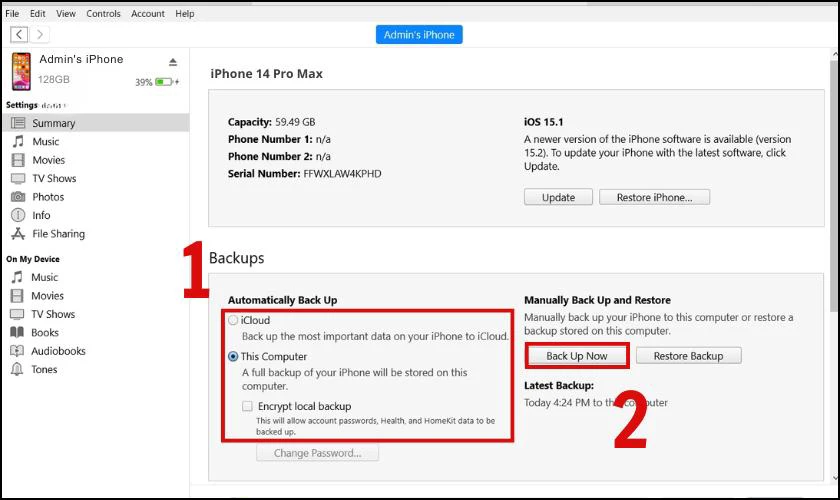The image size is (840, 500).
Task: Click the Update button
Action: pos(558,197)
